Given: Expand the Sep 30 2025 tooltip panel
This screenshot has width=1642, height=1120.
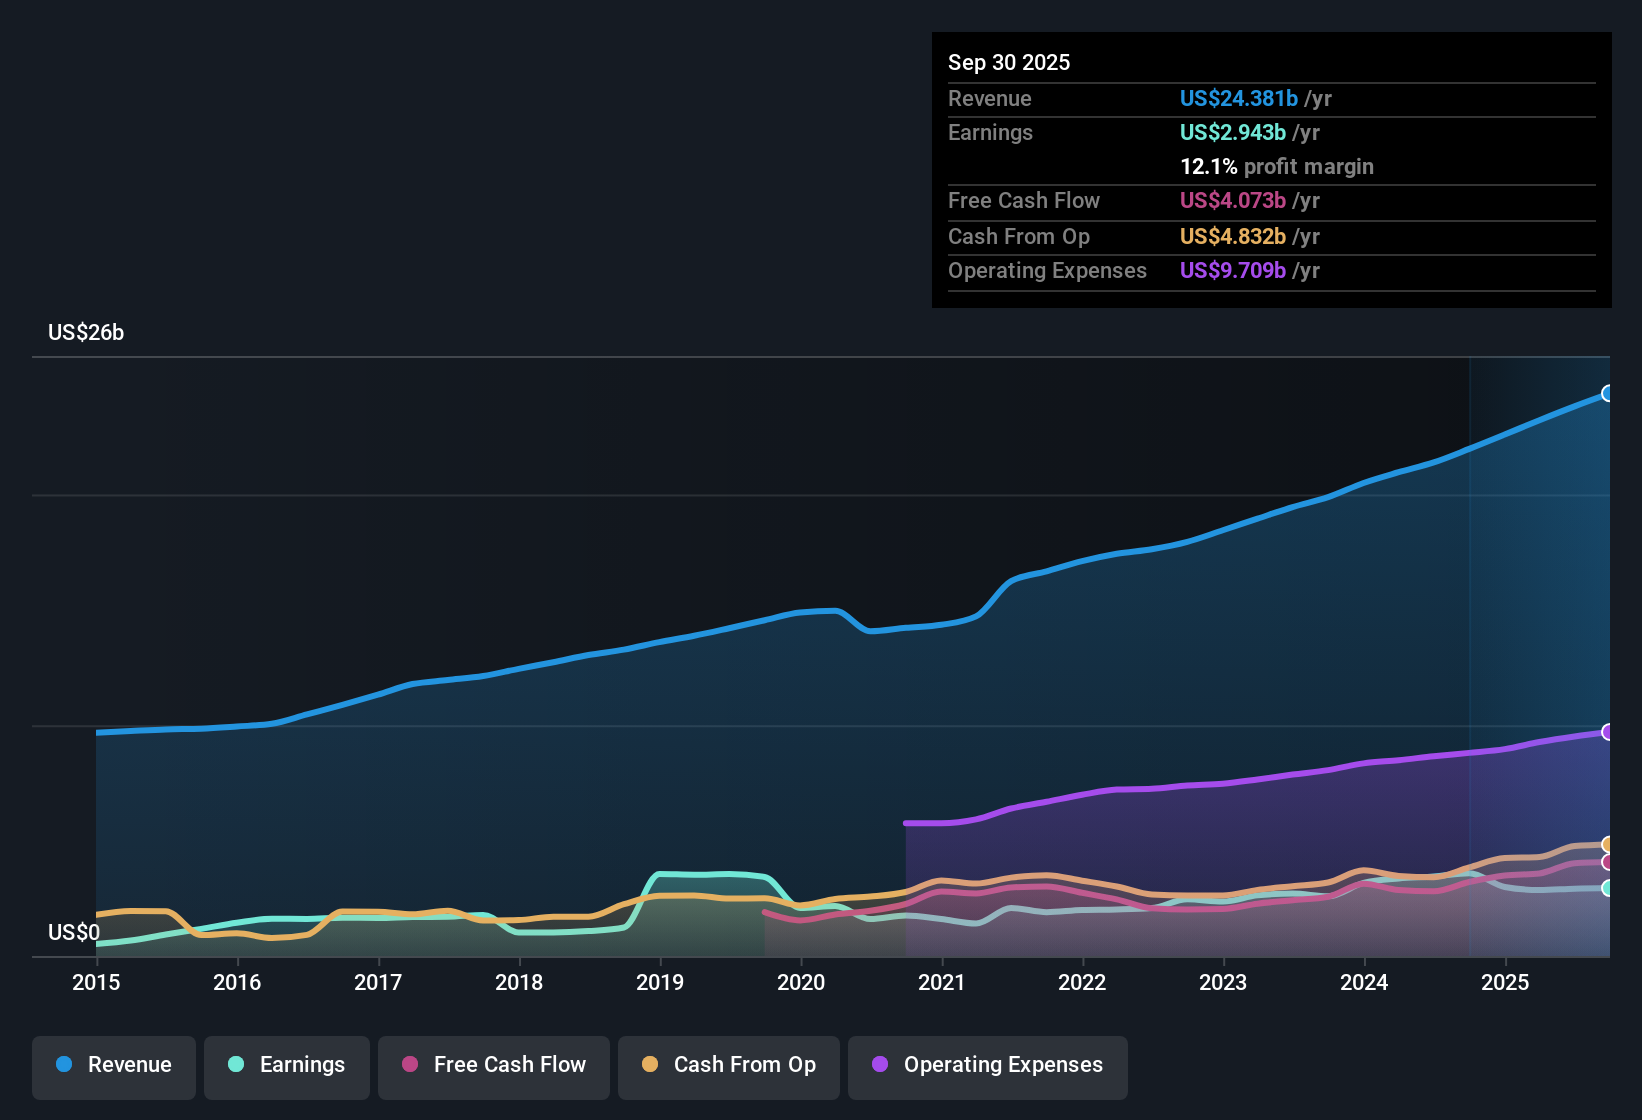Looking at the screenshot, I should [1009, 62].
